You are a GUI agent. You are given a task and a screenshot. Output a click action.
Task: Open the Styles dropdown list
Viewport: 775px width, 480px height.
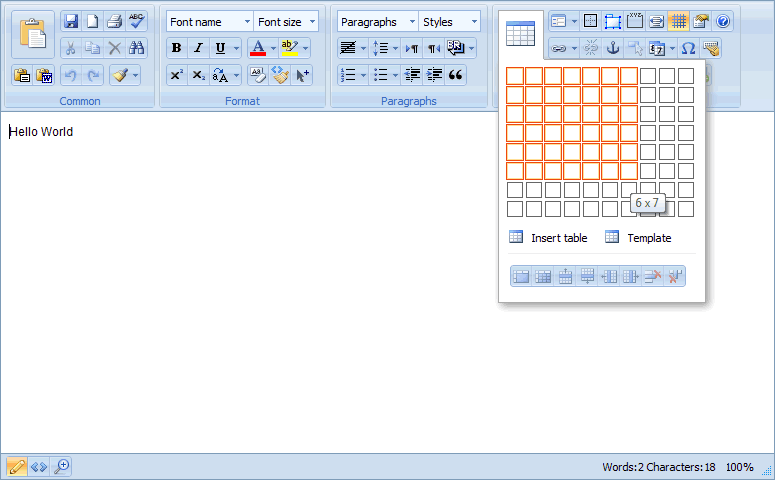tap(447, 22)
